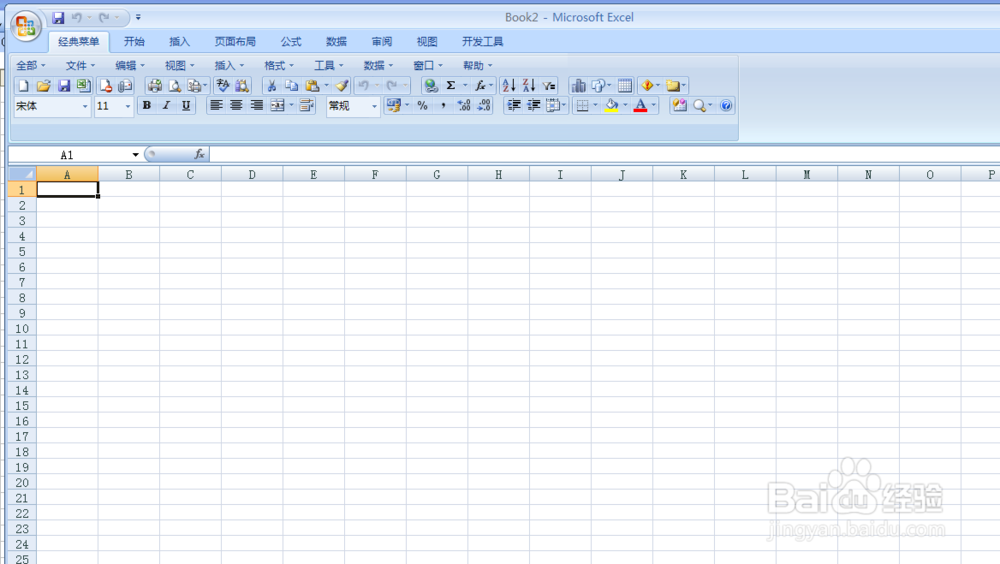Click Save in Quick Access Toolbar

click(x=58, y=18)
